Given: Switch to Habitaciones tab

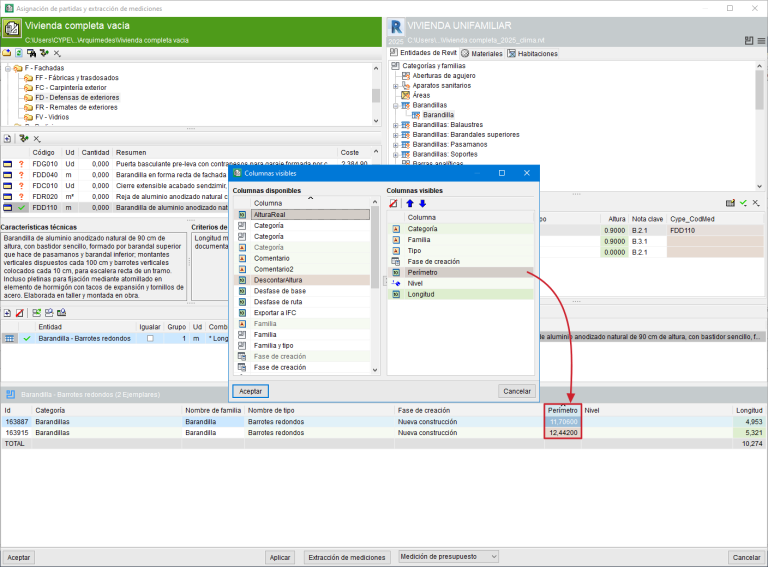Looking at the screenshot, I should 532,53.
